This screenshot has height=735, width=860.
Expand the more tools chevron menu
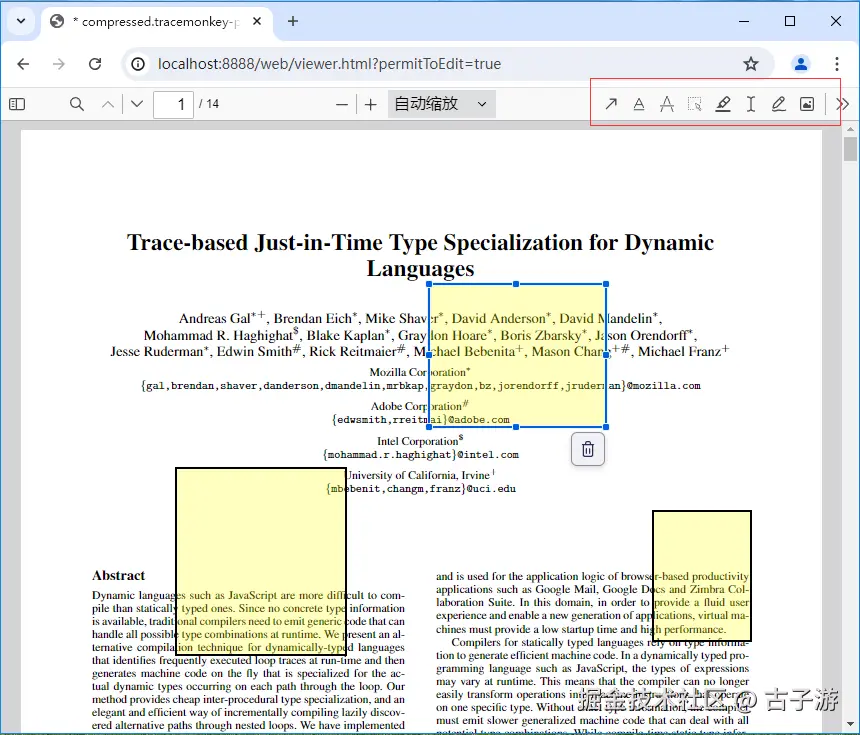point(842,104)
